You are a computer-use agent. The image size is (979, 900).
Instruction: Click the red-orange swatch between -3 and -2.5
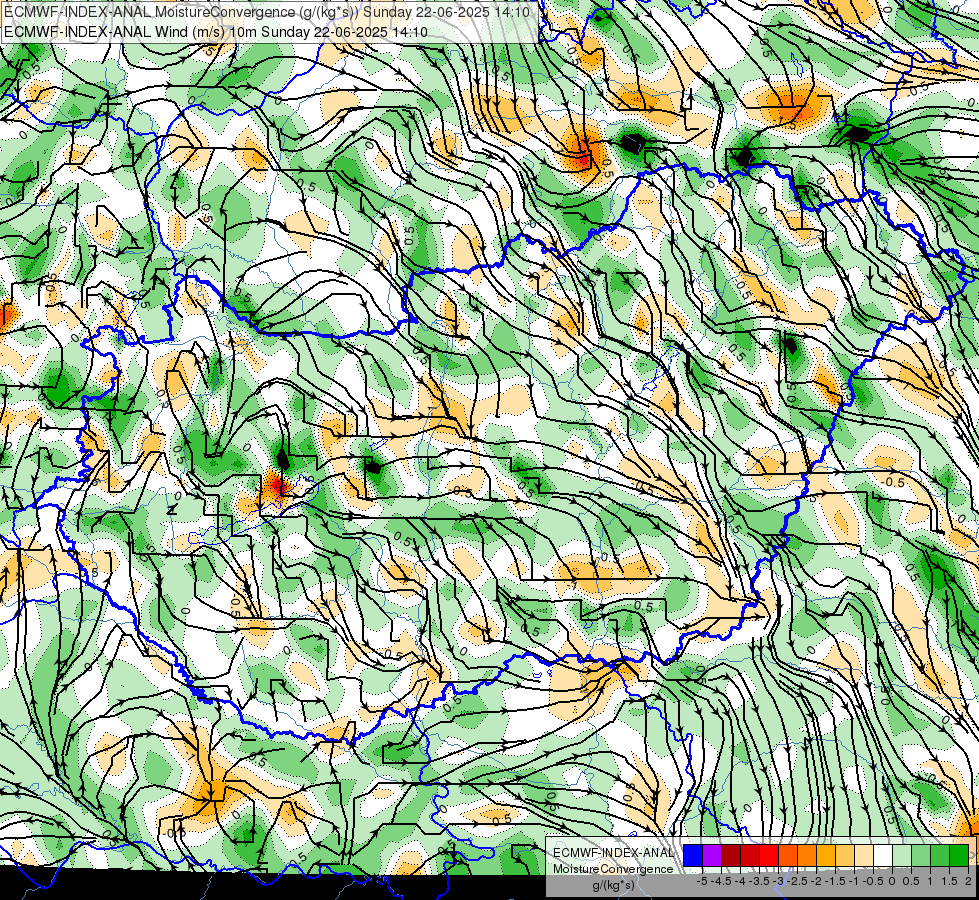coord(788,856)
